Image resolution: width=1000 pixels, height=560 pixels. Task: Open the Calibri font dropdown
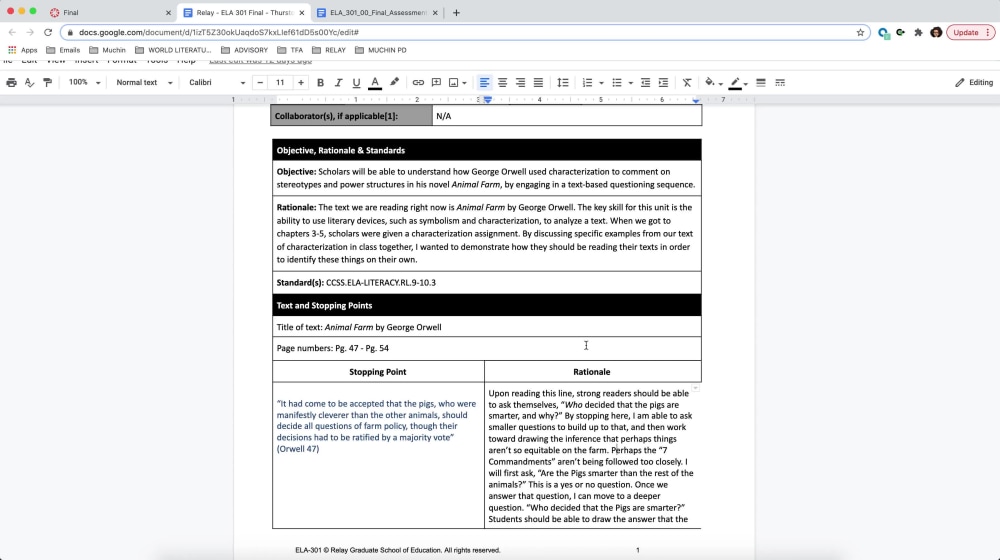click(217, 82)
